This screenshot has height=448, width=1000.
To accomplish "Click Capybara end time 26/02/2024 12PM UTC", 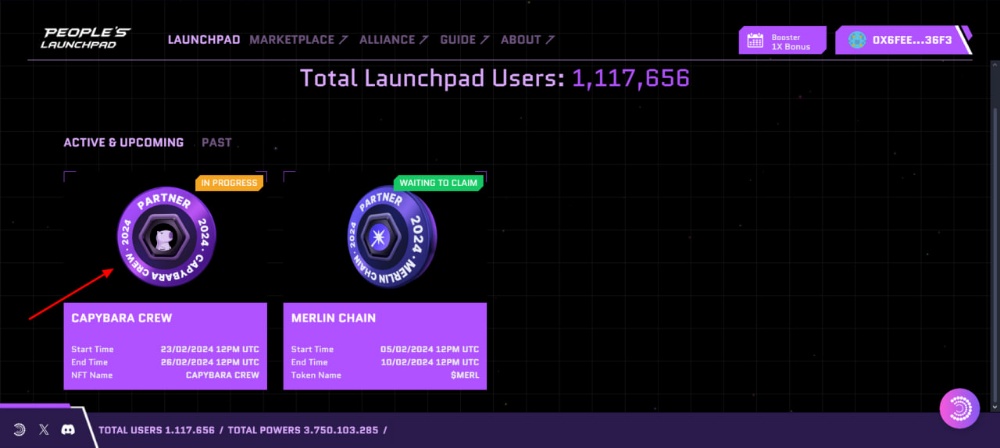I will click(210, 362).
